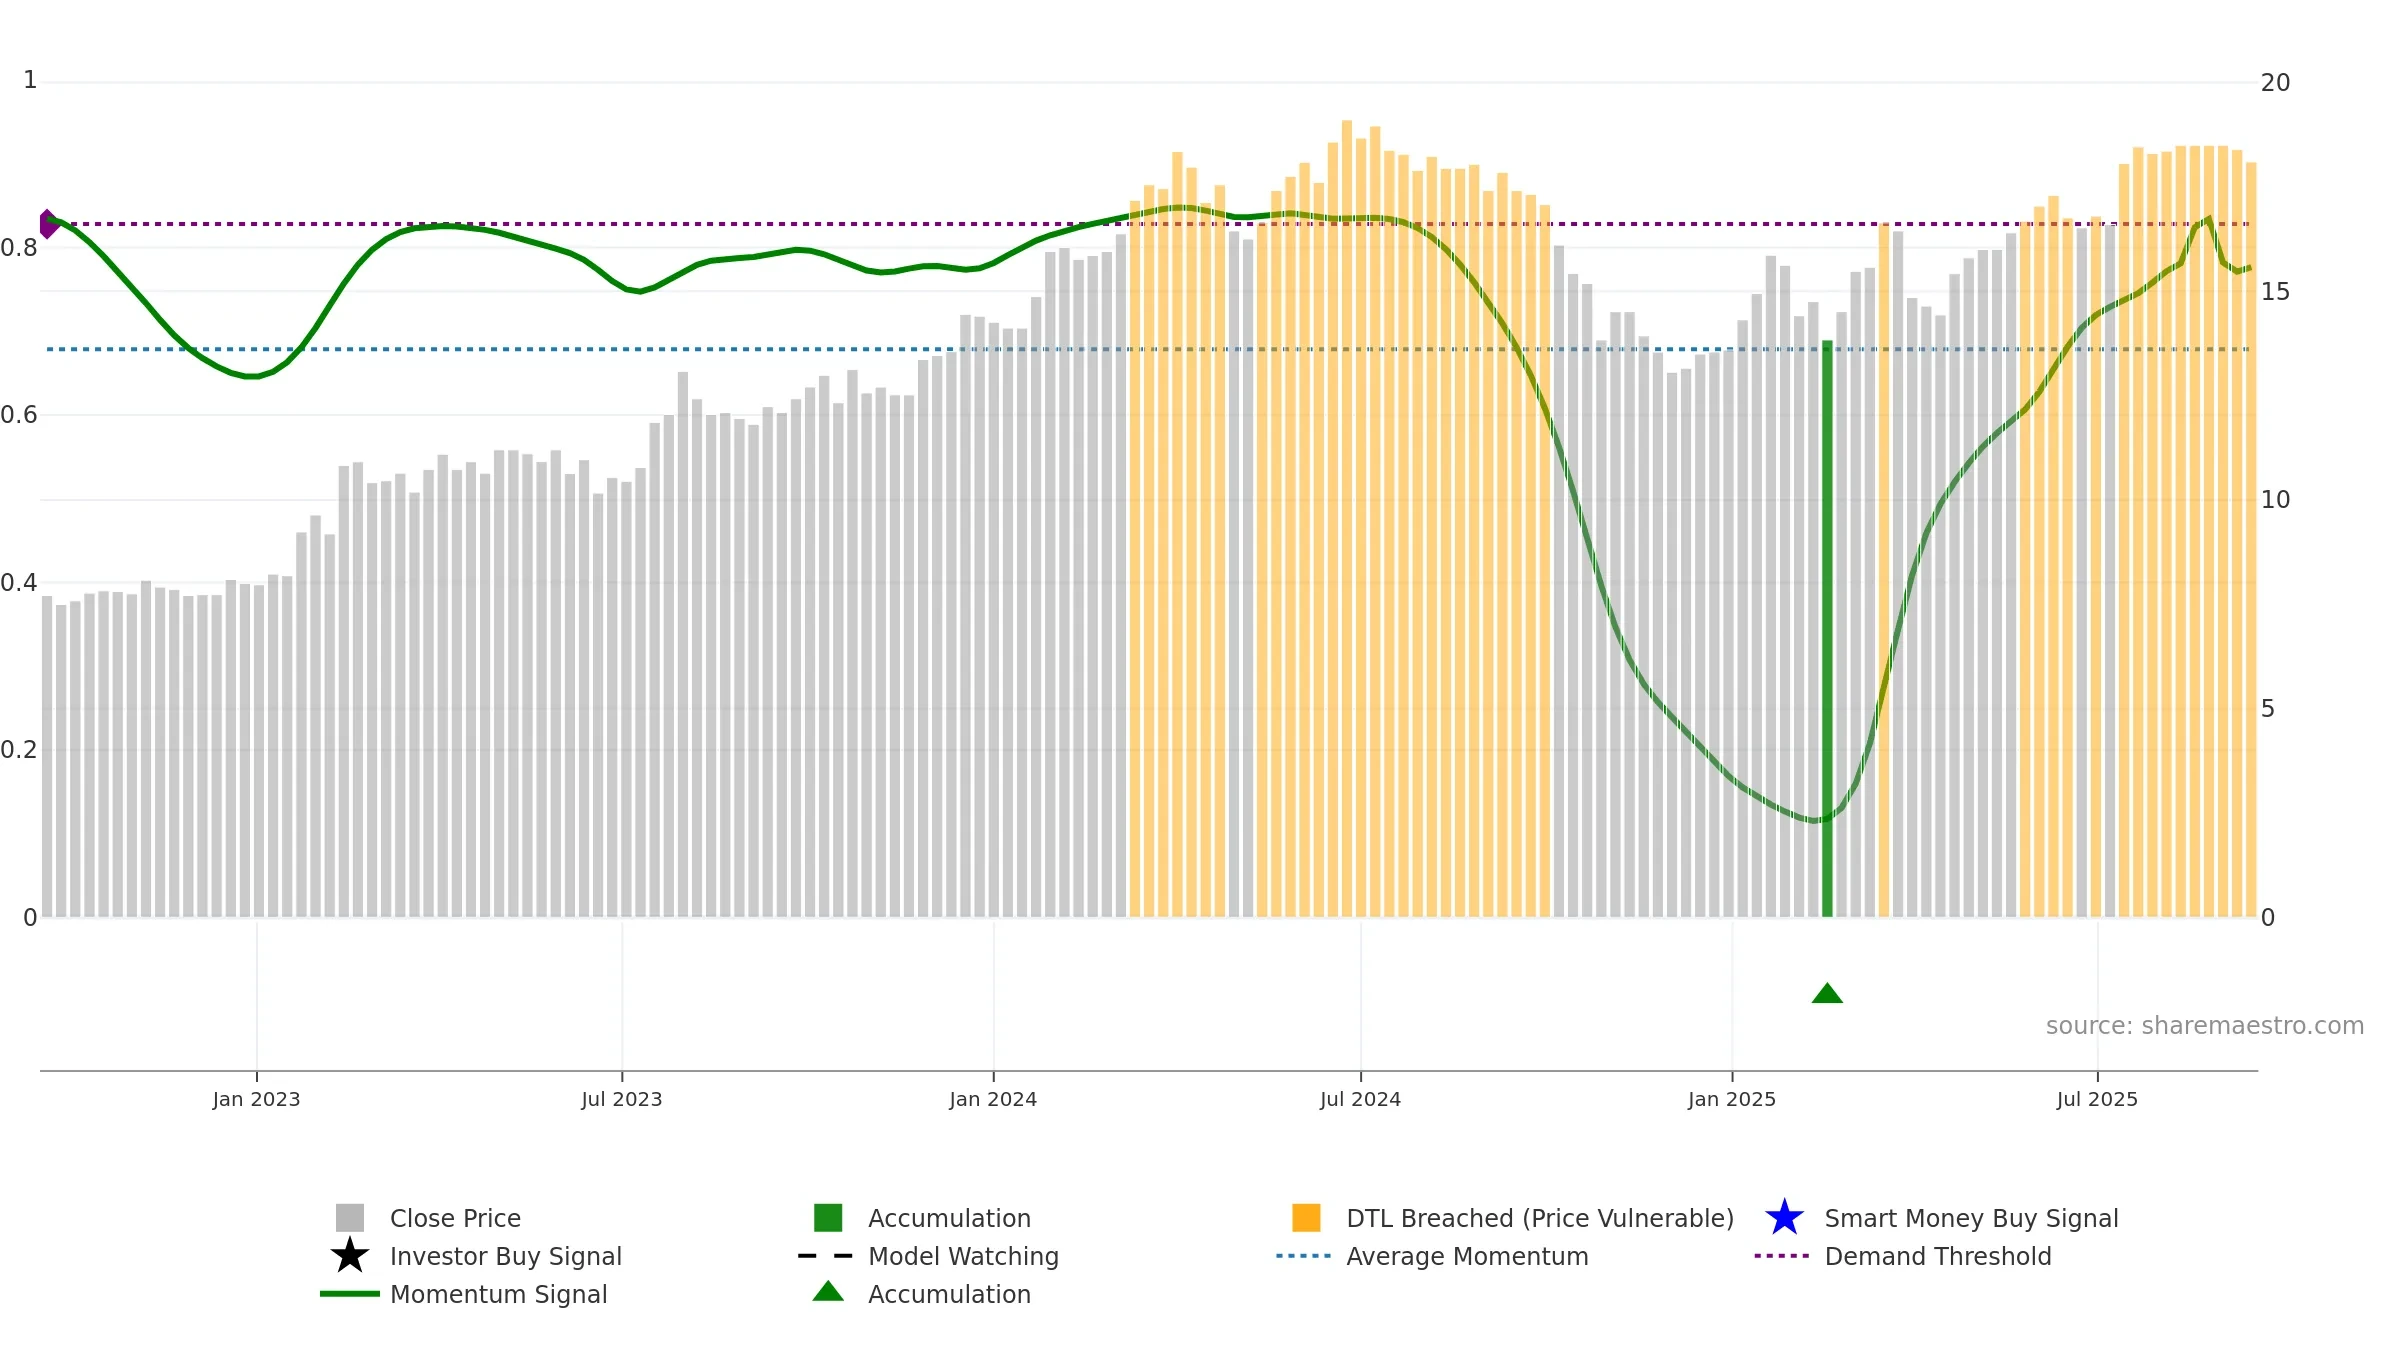Click the green accumulation triangle marker below chart
The width and height of the screenshot is (2400, 1350).
(1827, 993)
